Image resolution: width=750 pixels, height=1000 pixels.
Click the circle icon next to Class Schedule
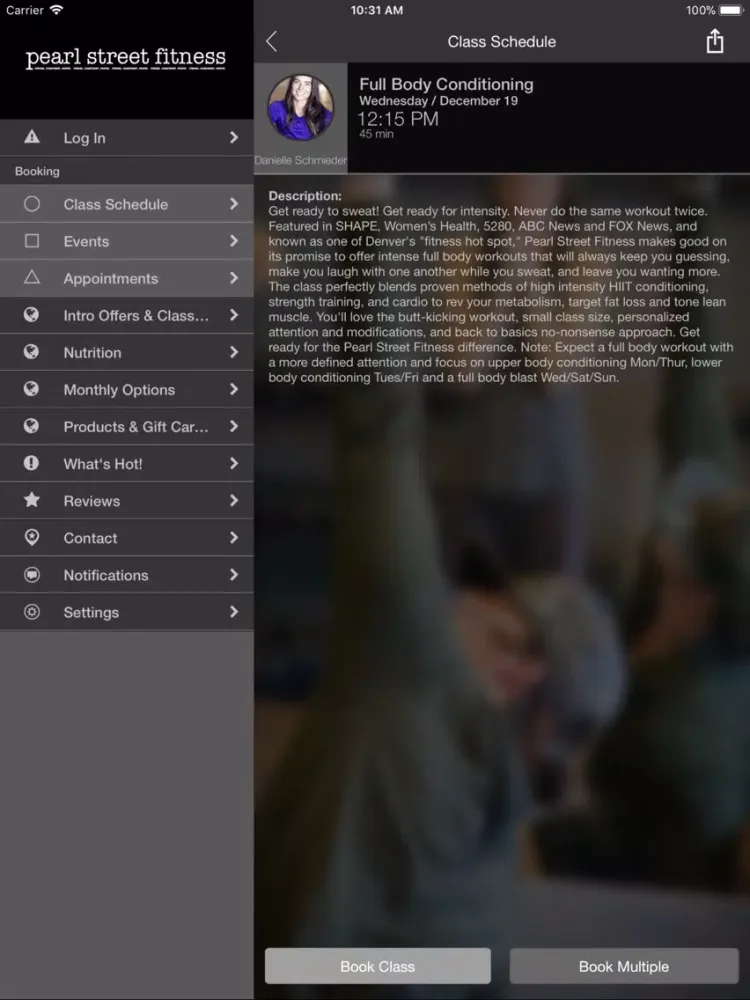click(31, 204)
